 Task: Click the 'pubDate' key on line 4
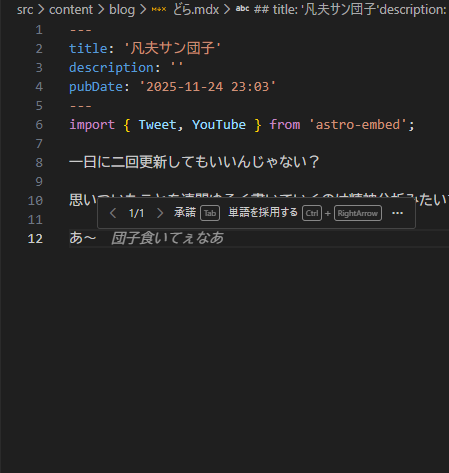(96, 87)
